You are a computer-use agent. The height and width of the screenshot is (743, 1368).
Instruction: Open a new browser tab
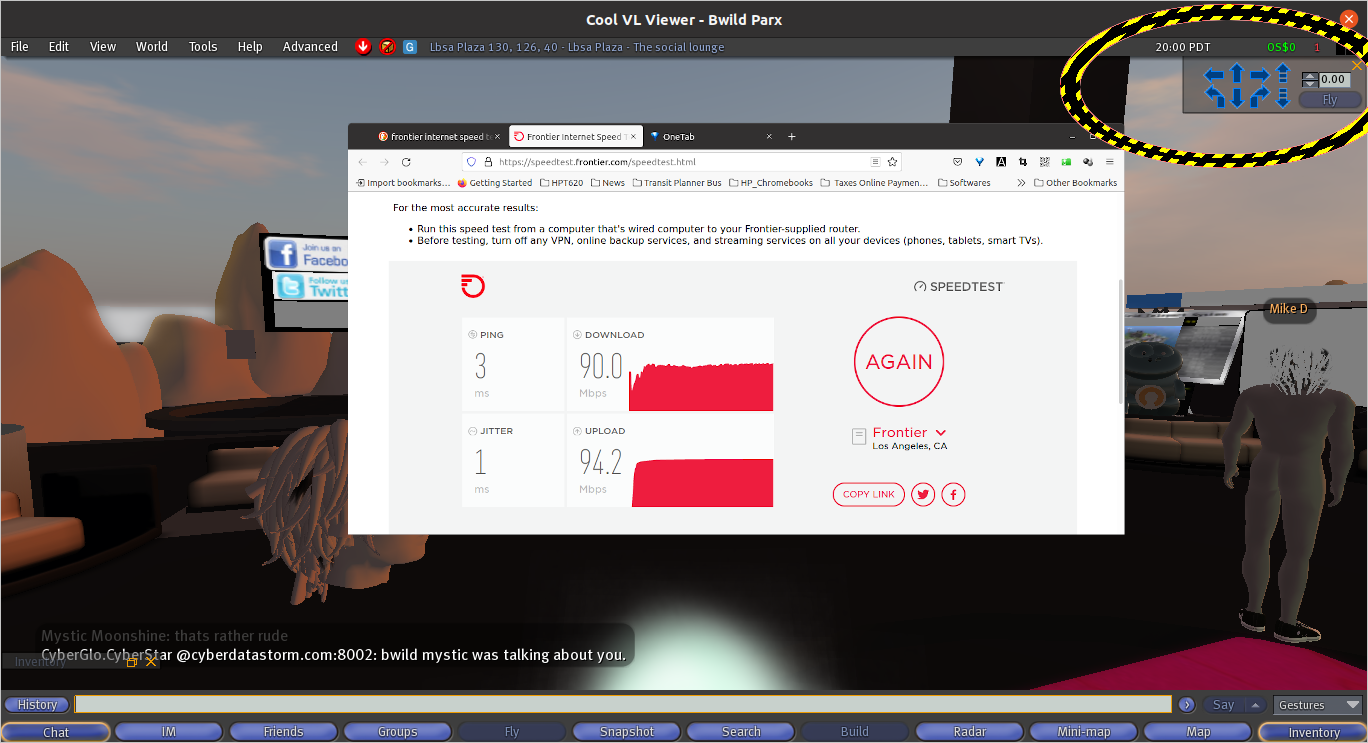(x=791, y=137)
